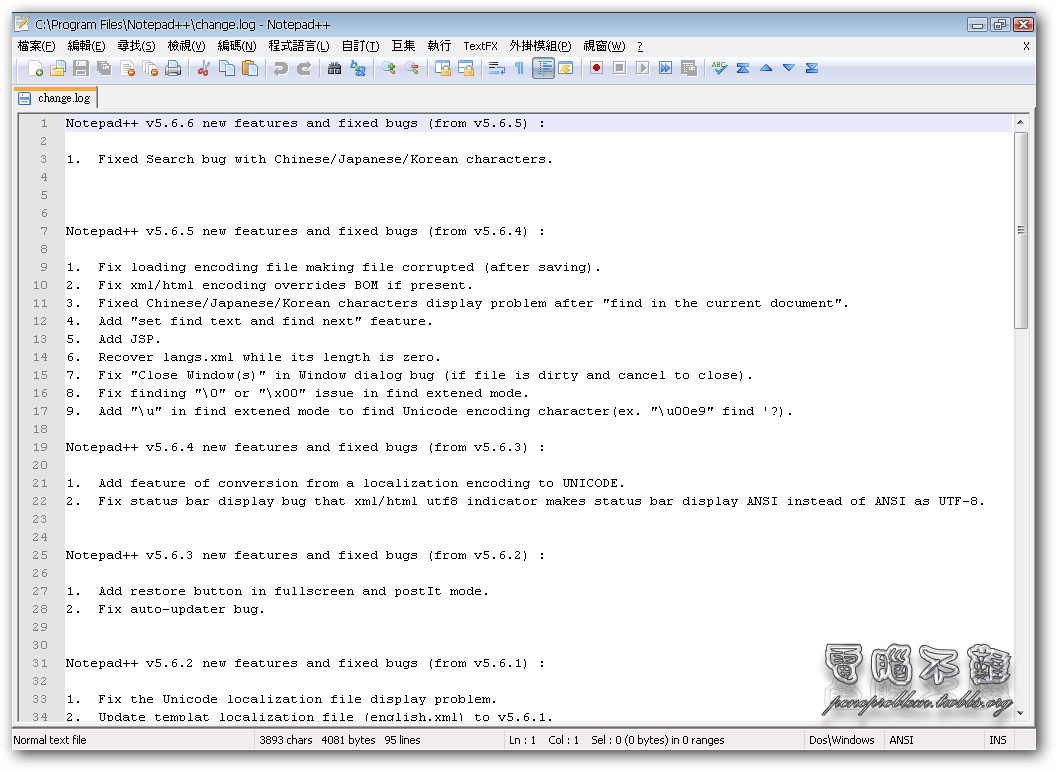Viewport: 1056px width, 770px height.
Task: Click the Zoom in magnifier icon
Action: (388, 68)
